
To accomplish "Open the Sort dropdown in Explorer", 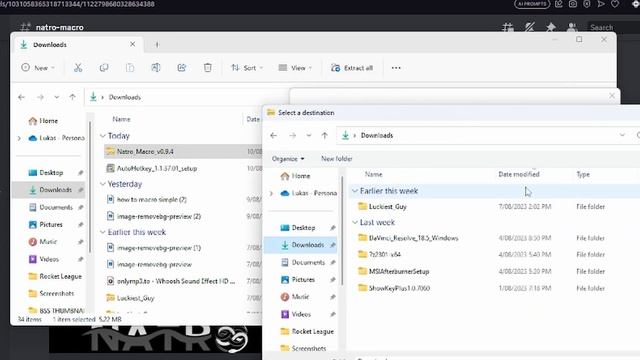I will (x=247, y=68).
